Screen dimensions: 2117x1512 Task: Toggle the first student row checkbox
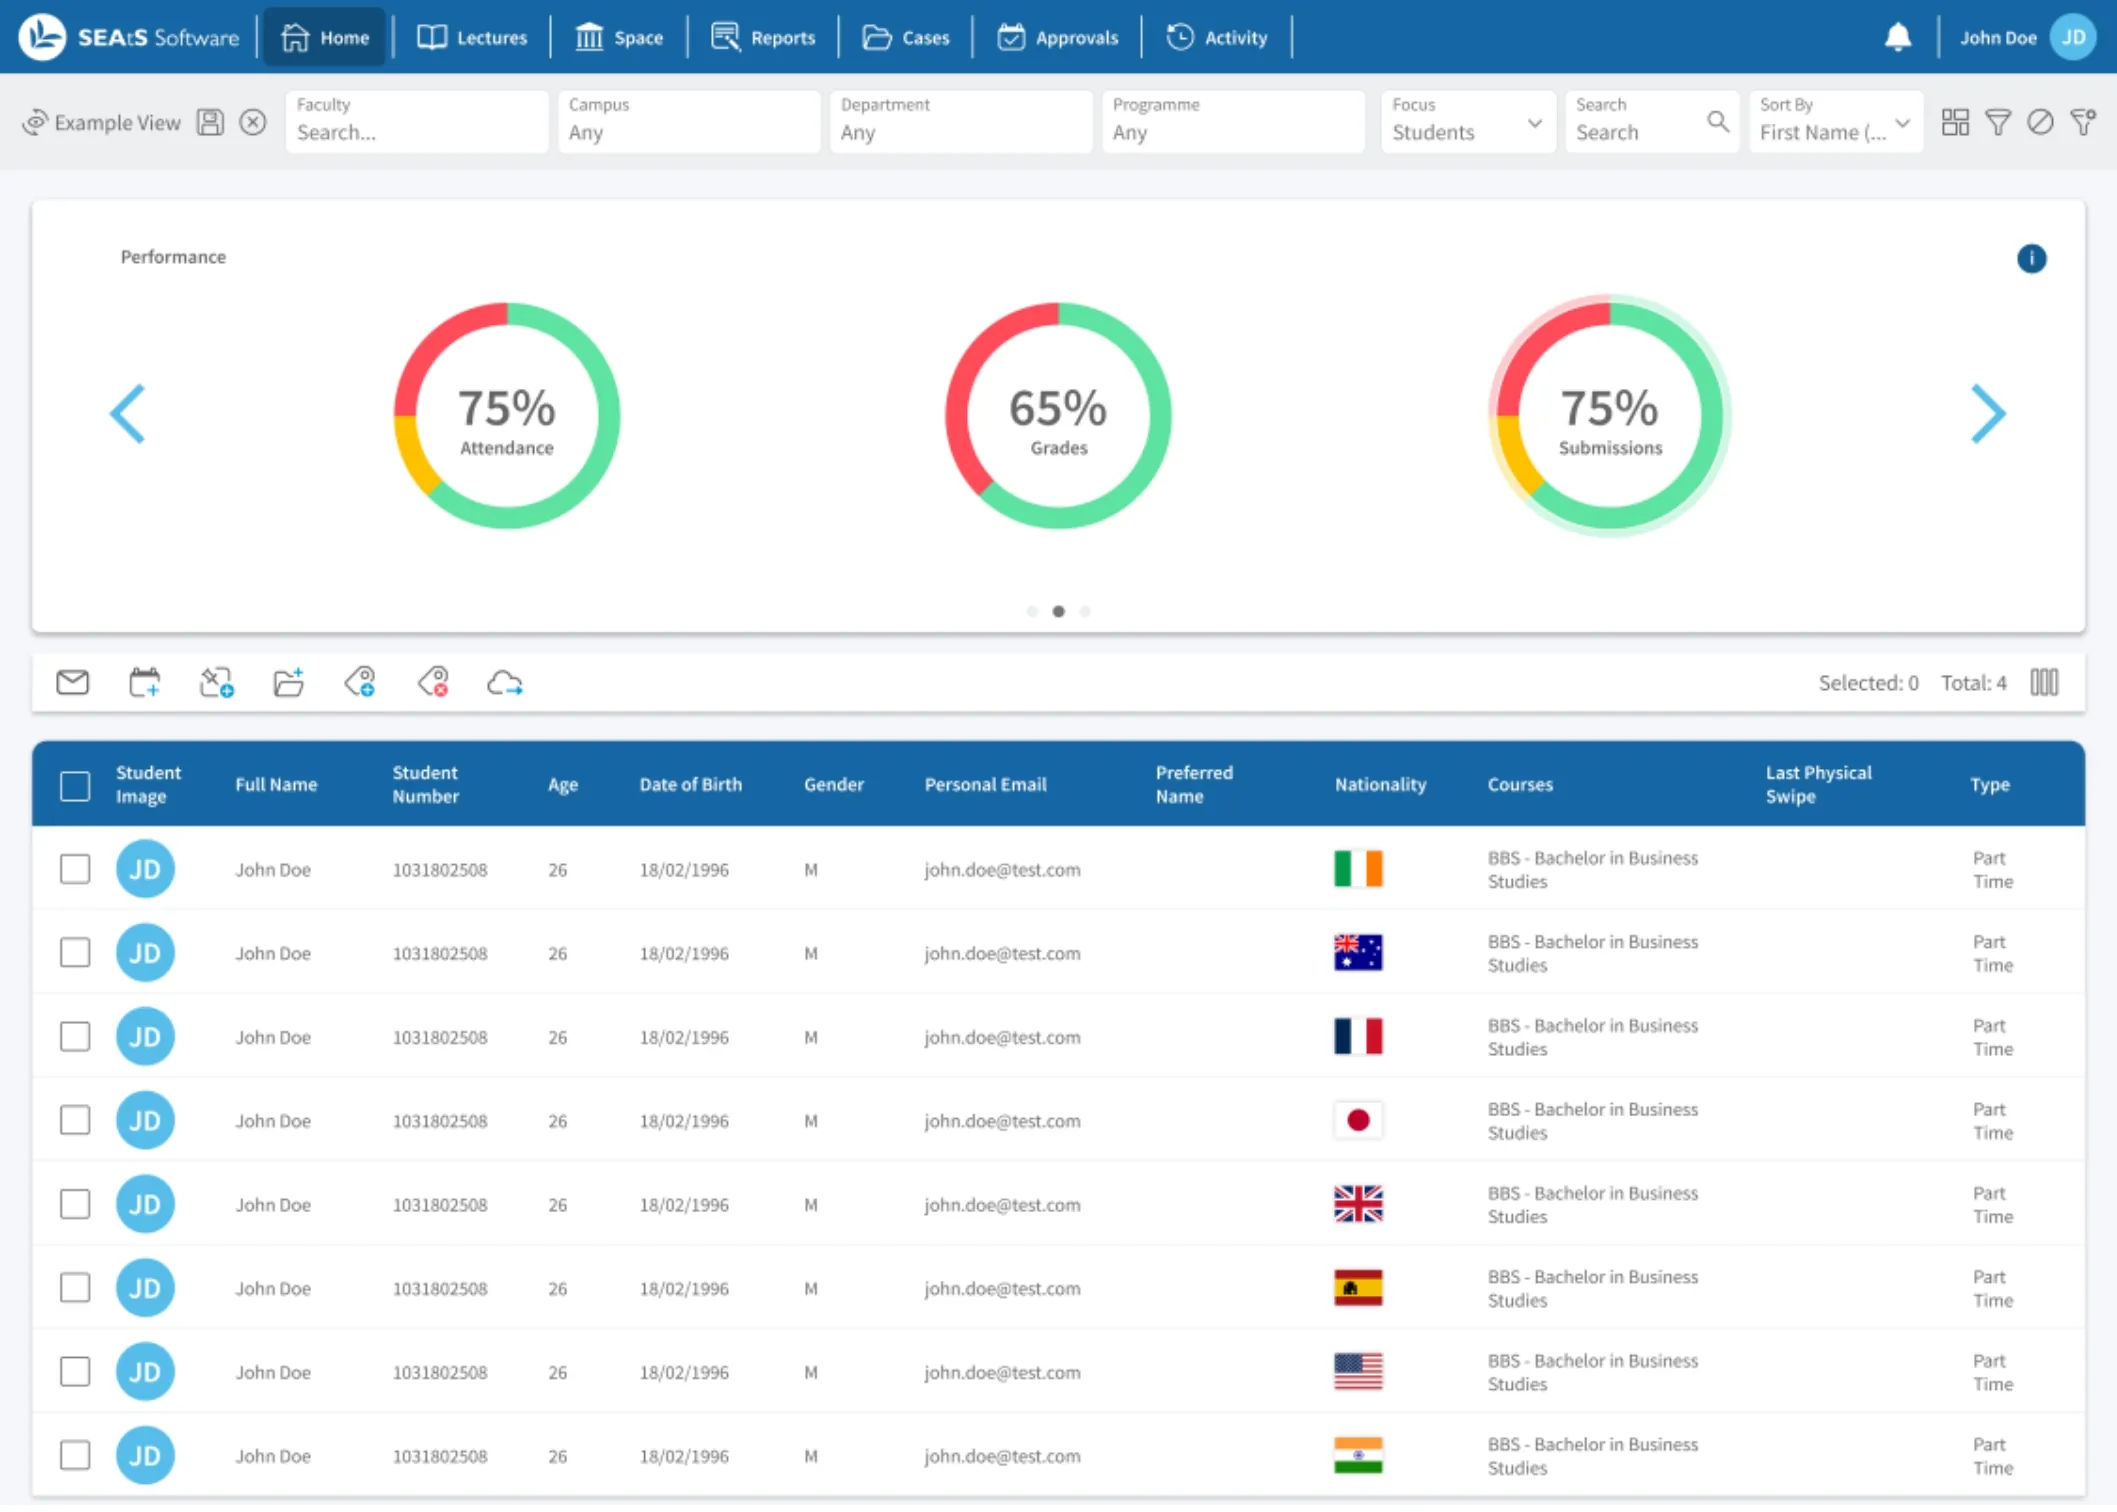point(75,867)
